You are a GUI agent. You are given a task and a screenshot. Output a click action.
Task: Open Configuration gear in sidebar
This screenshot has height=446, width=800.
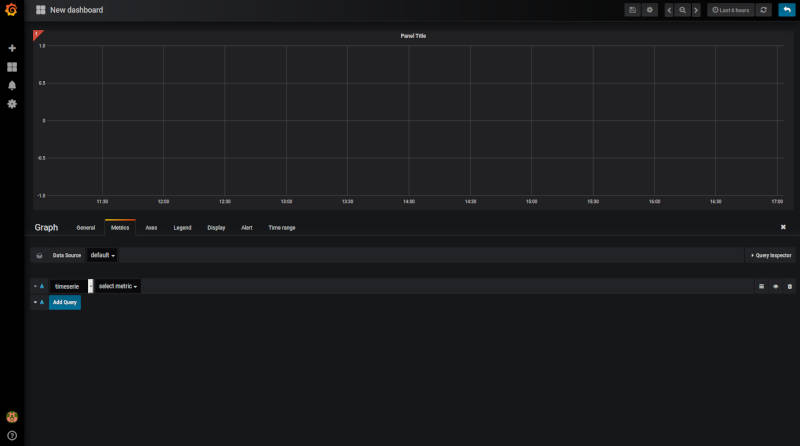[x=12, y=104]
